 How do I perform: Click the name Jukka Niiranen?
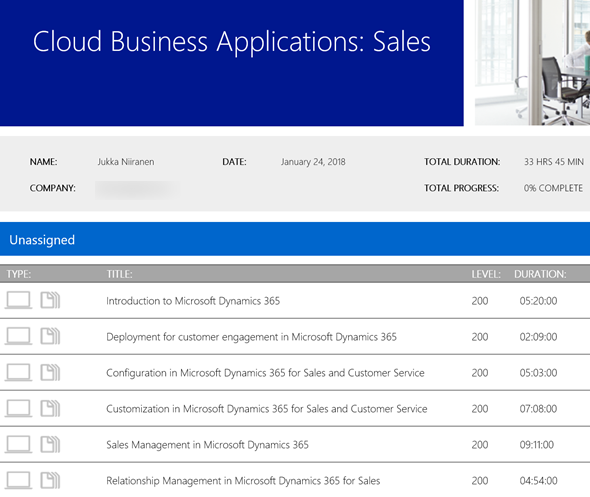click(x=126, y=162)
